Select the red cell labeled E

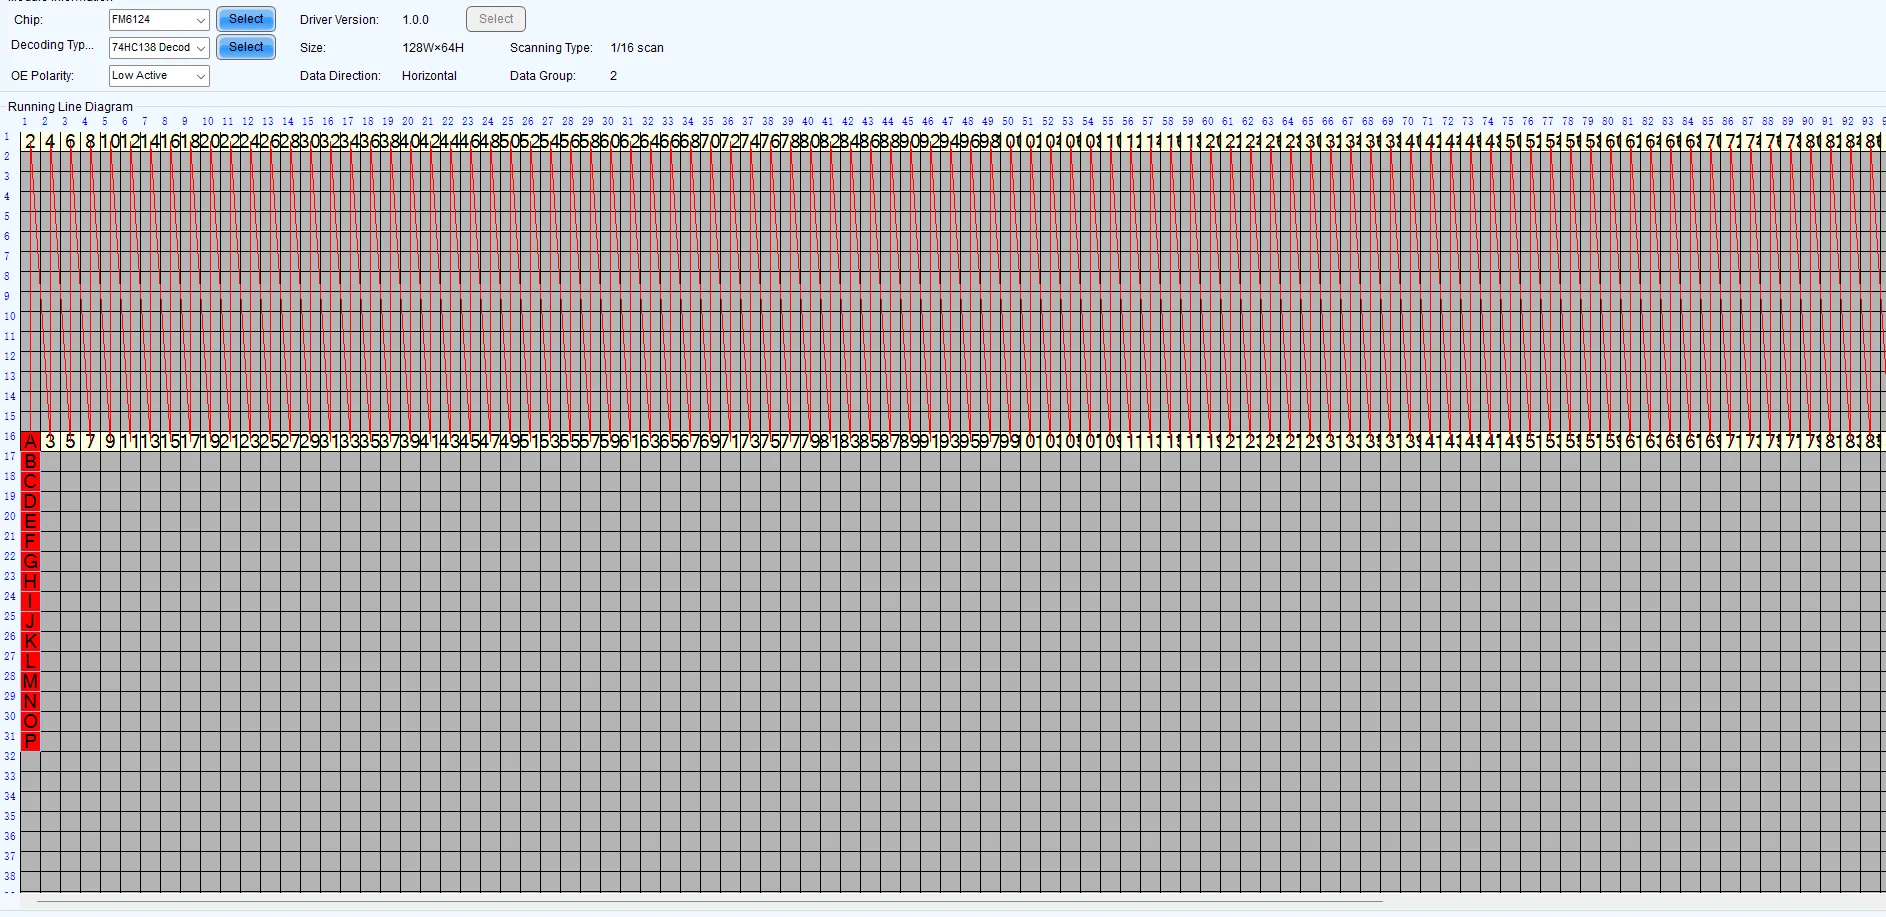(x=30, y=521)
